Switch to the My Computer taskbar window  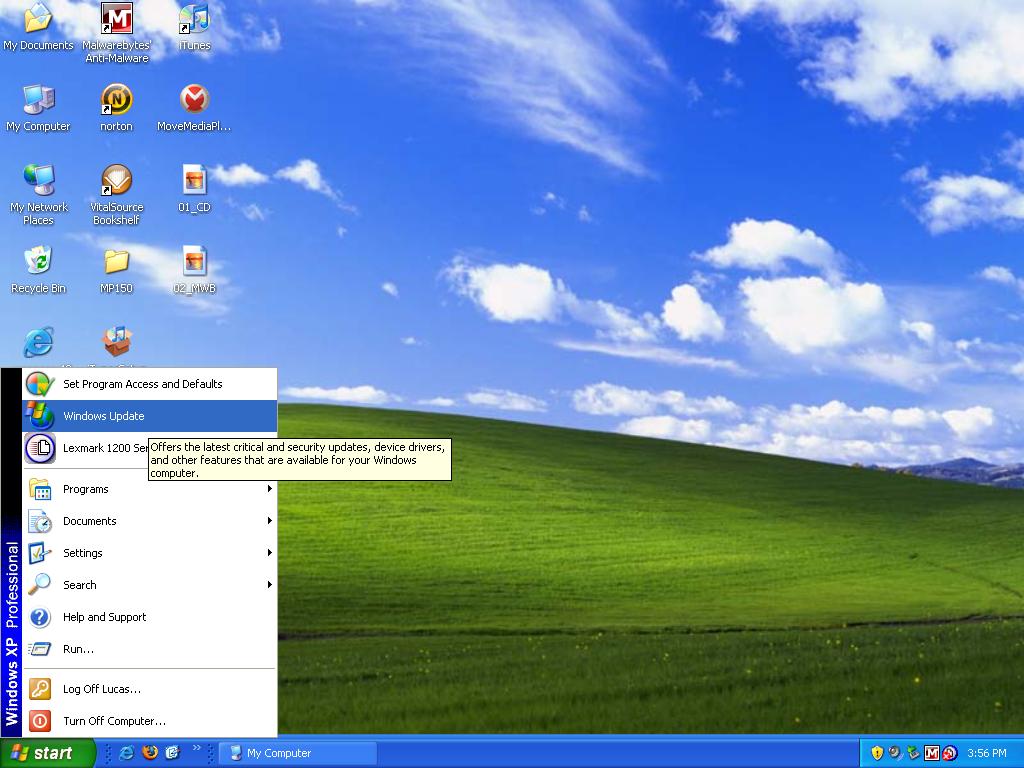point(297,753)
